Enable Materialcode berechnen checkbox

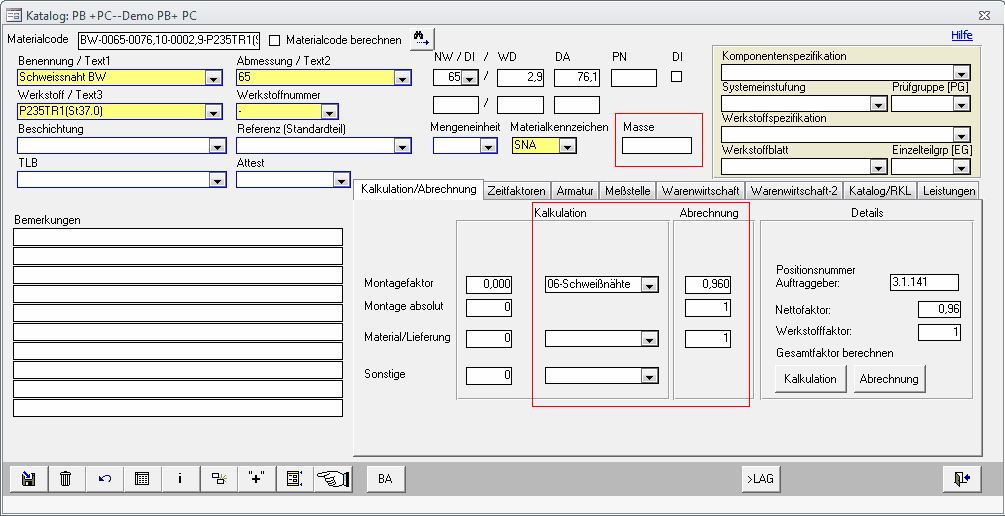275,40
